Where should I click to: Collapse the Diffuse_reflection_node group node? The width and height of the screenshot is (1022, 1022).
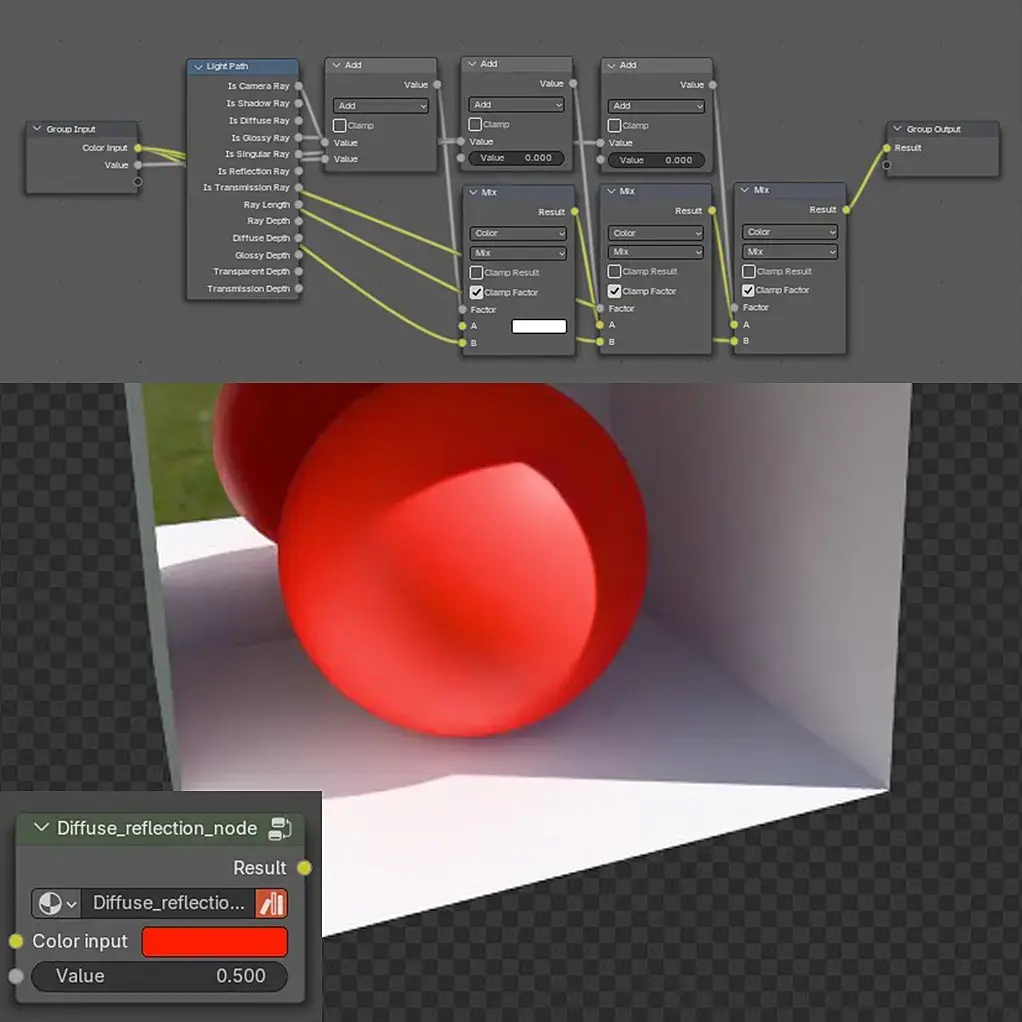coord(41,827)
